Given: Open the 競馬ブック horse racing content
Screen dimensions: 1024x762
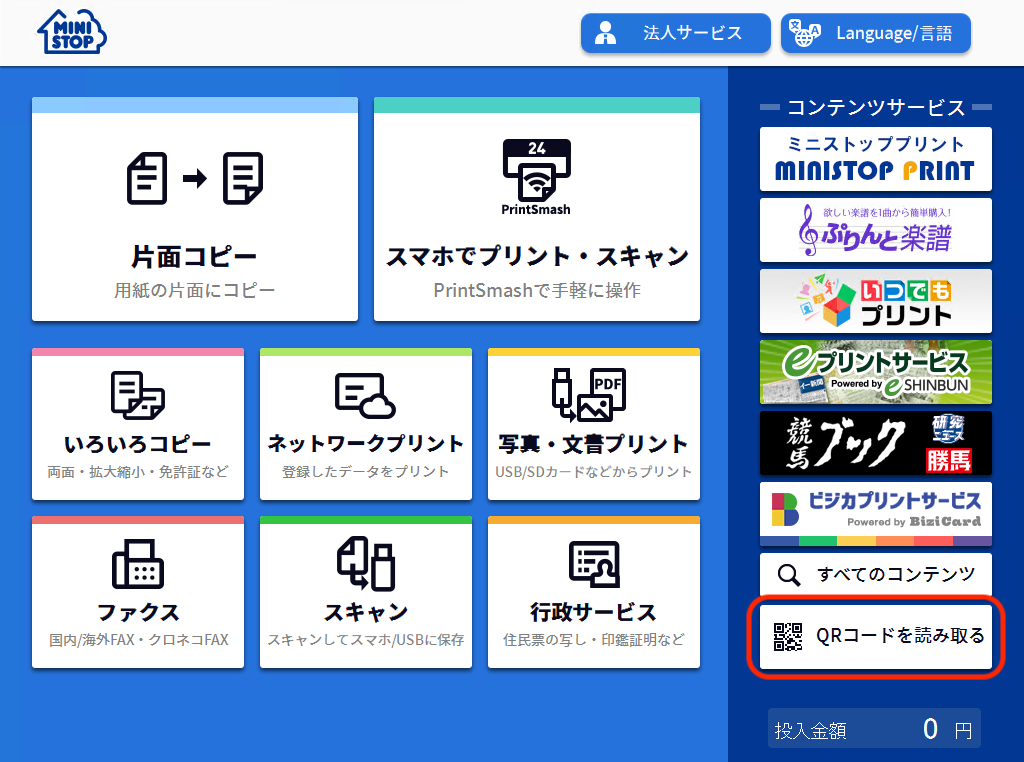Looking at the screenshot, I should pos(875,442).
